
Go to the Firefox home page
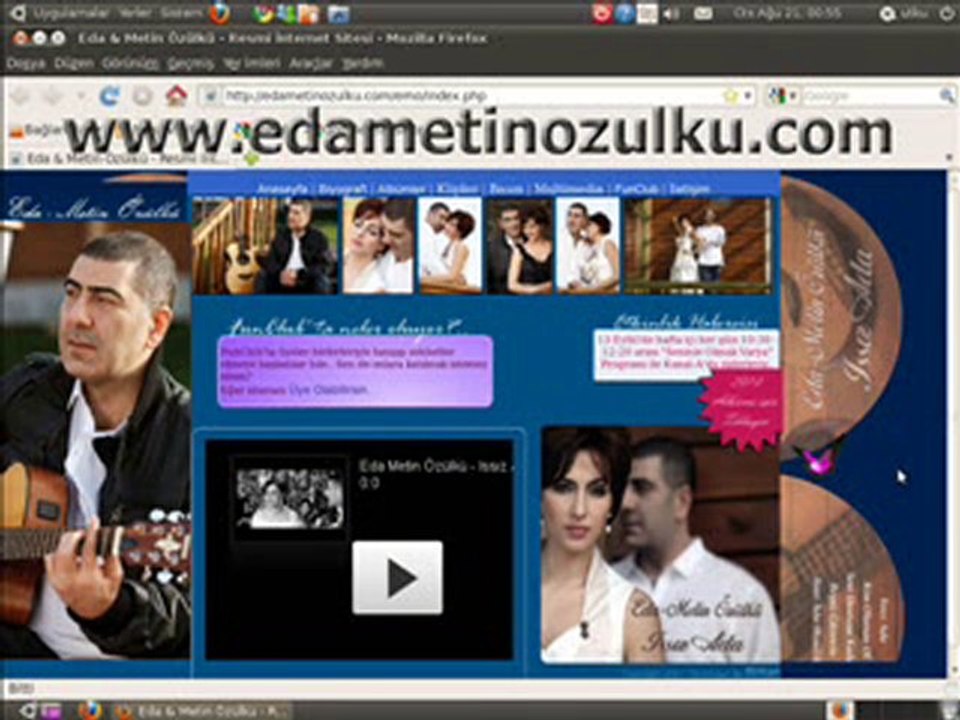[x=176, y=96]
